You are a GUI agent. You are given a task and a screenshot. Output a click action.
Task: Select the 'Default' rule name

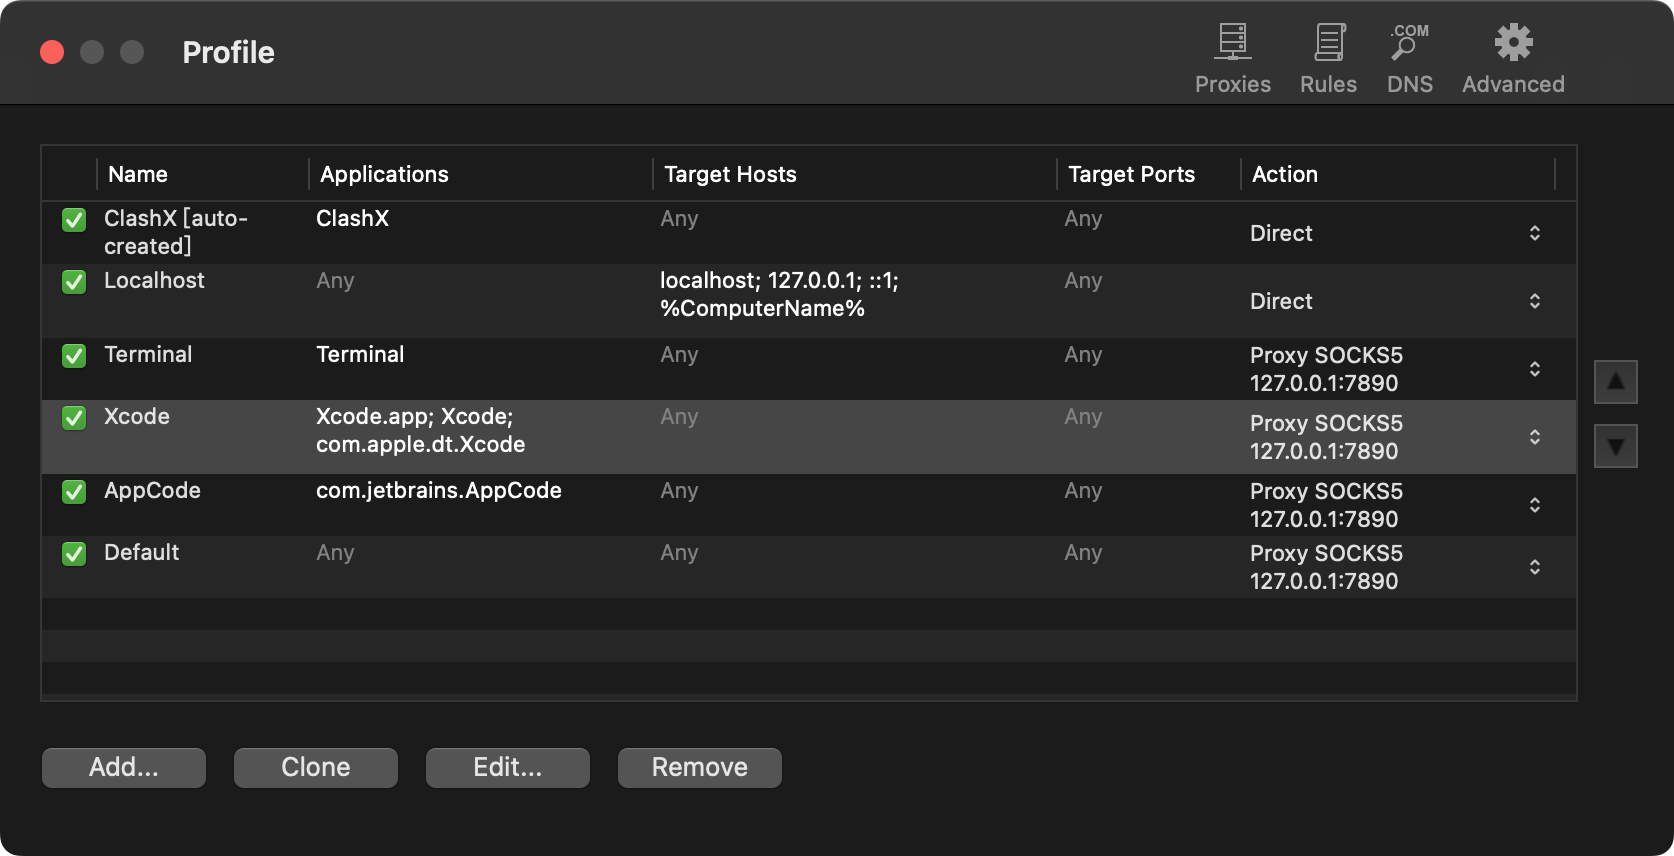pyautogui.click(x=141, y=553)
